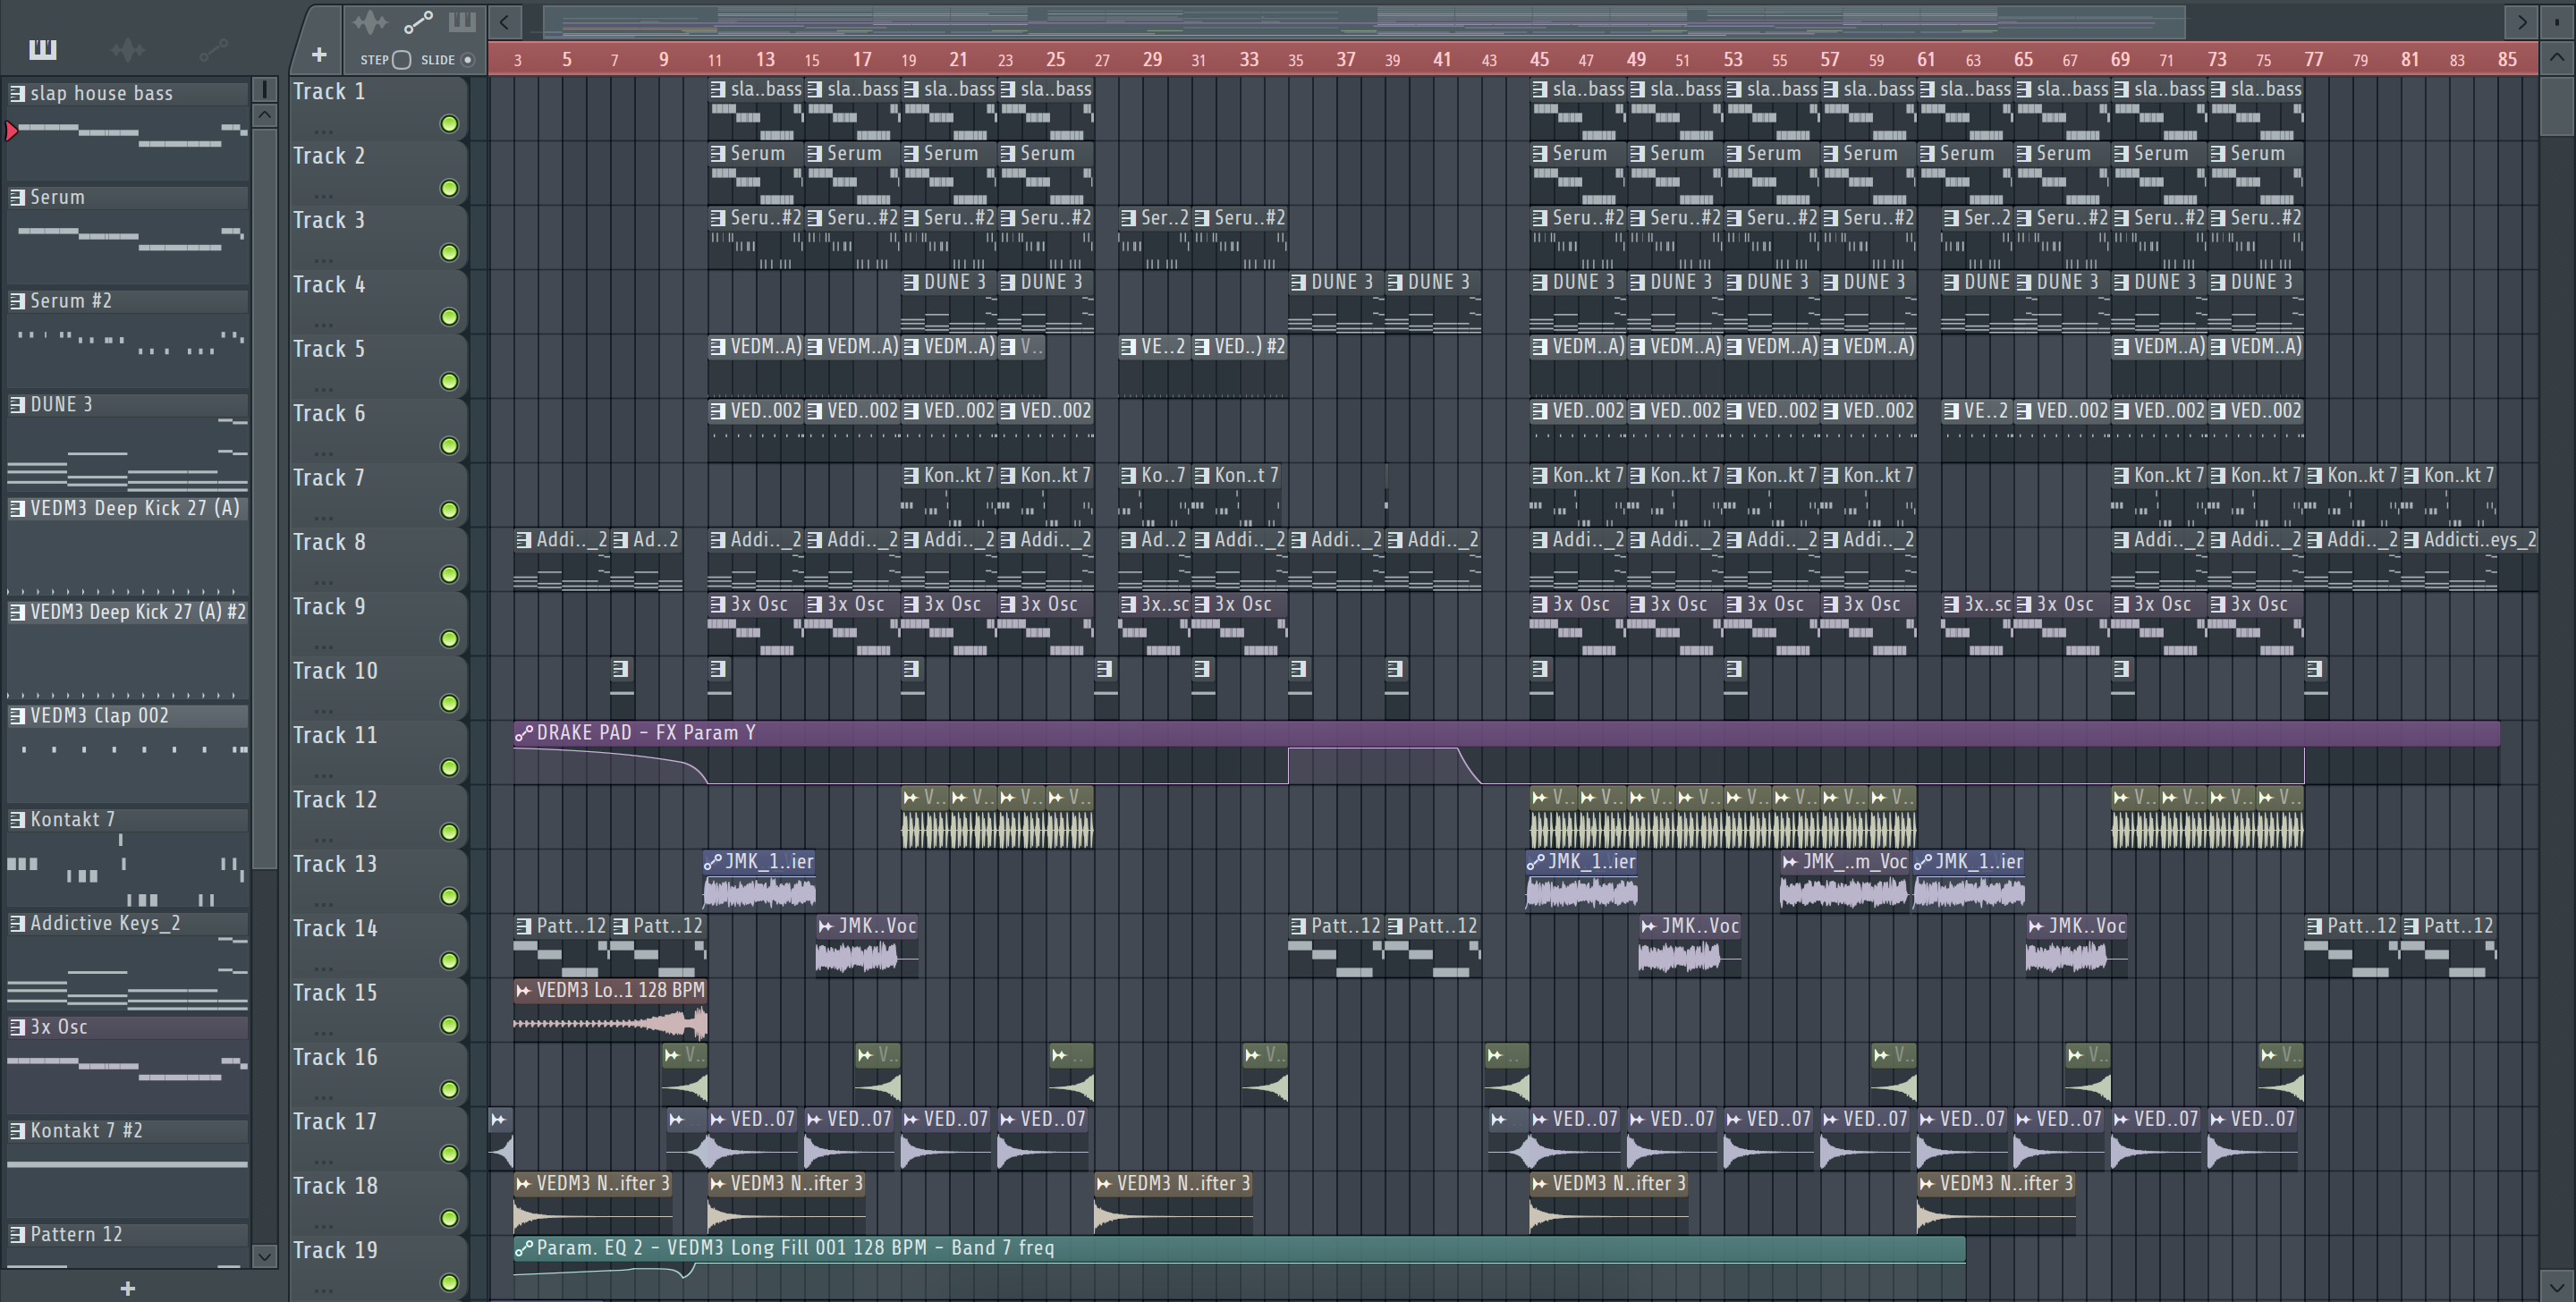Click the Pattern 12 icon in picker

coord(17,1234)
